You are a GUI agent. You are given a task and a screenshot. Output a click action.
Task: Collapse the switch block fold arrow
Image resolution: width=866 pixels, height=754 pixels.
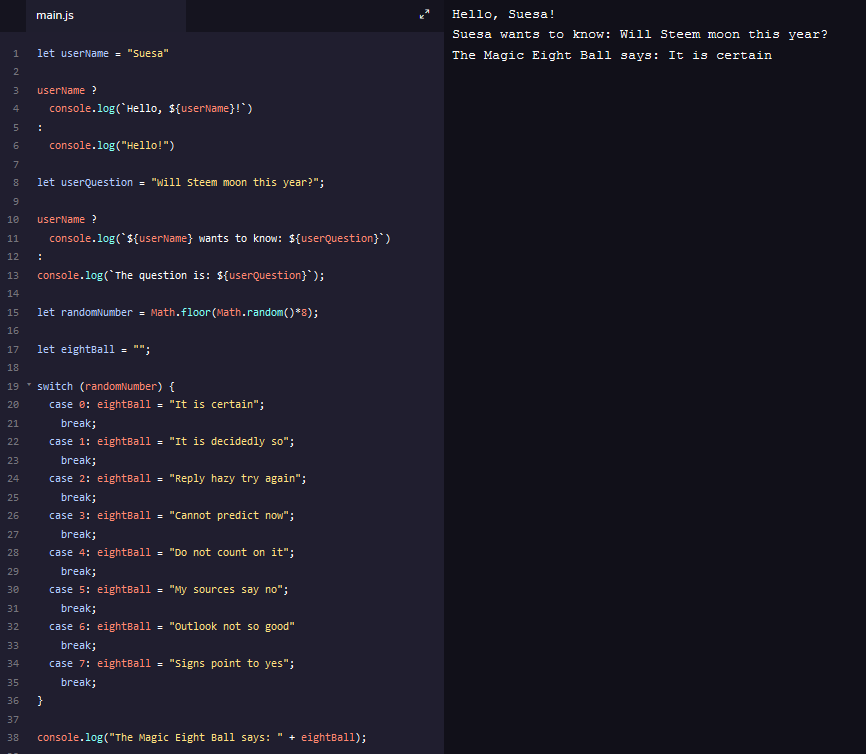click(29, 385)
